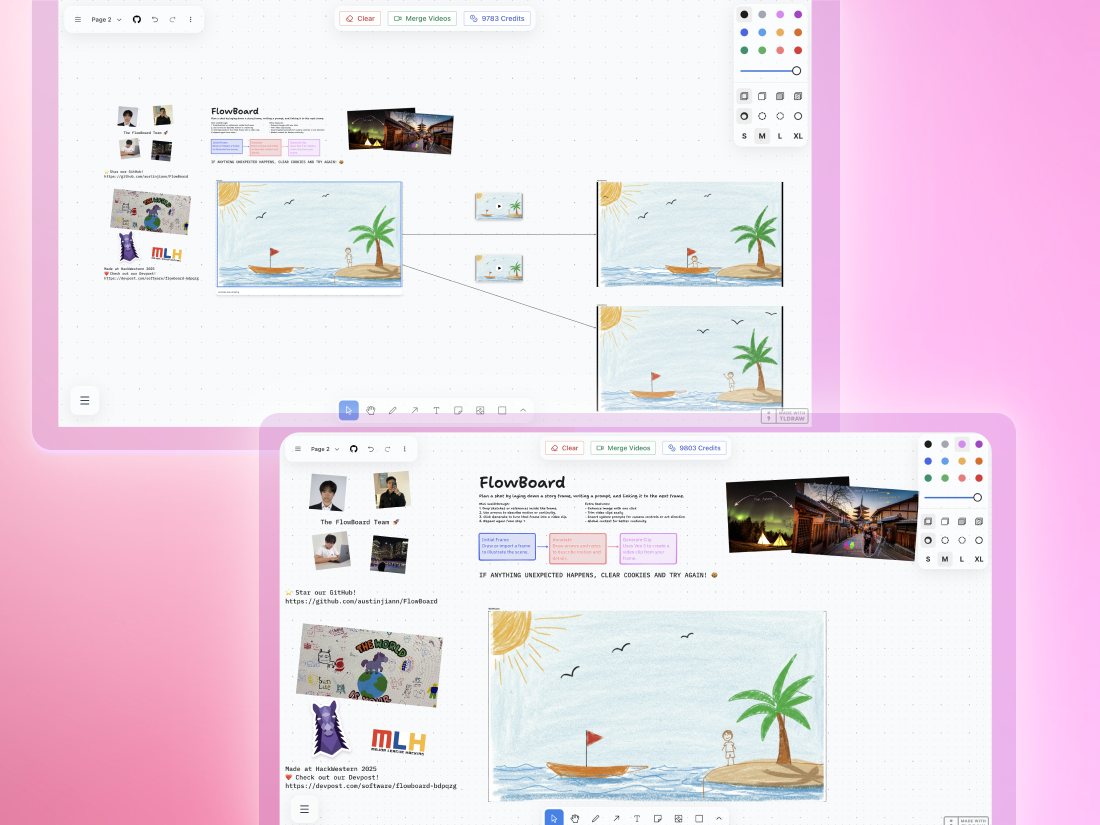Image resolution: width=1100 pixels, height=825 pixels.
Task: Play the upper video clip thumbnail between frames
Action: (x=499, y=207)
